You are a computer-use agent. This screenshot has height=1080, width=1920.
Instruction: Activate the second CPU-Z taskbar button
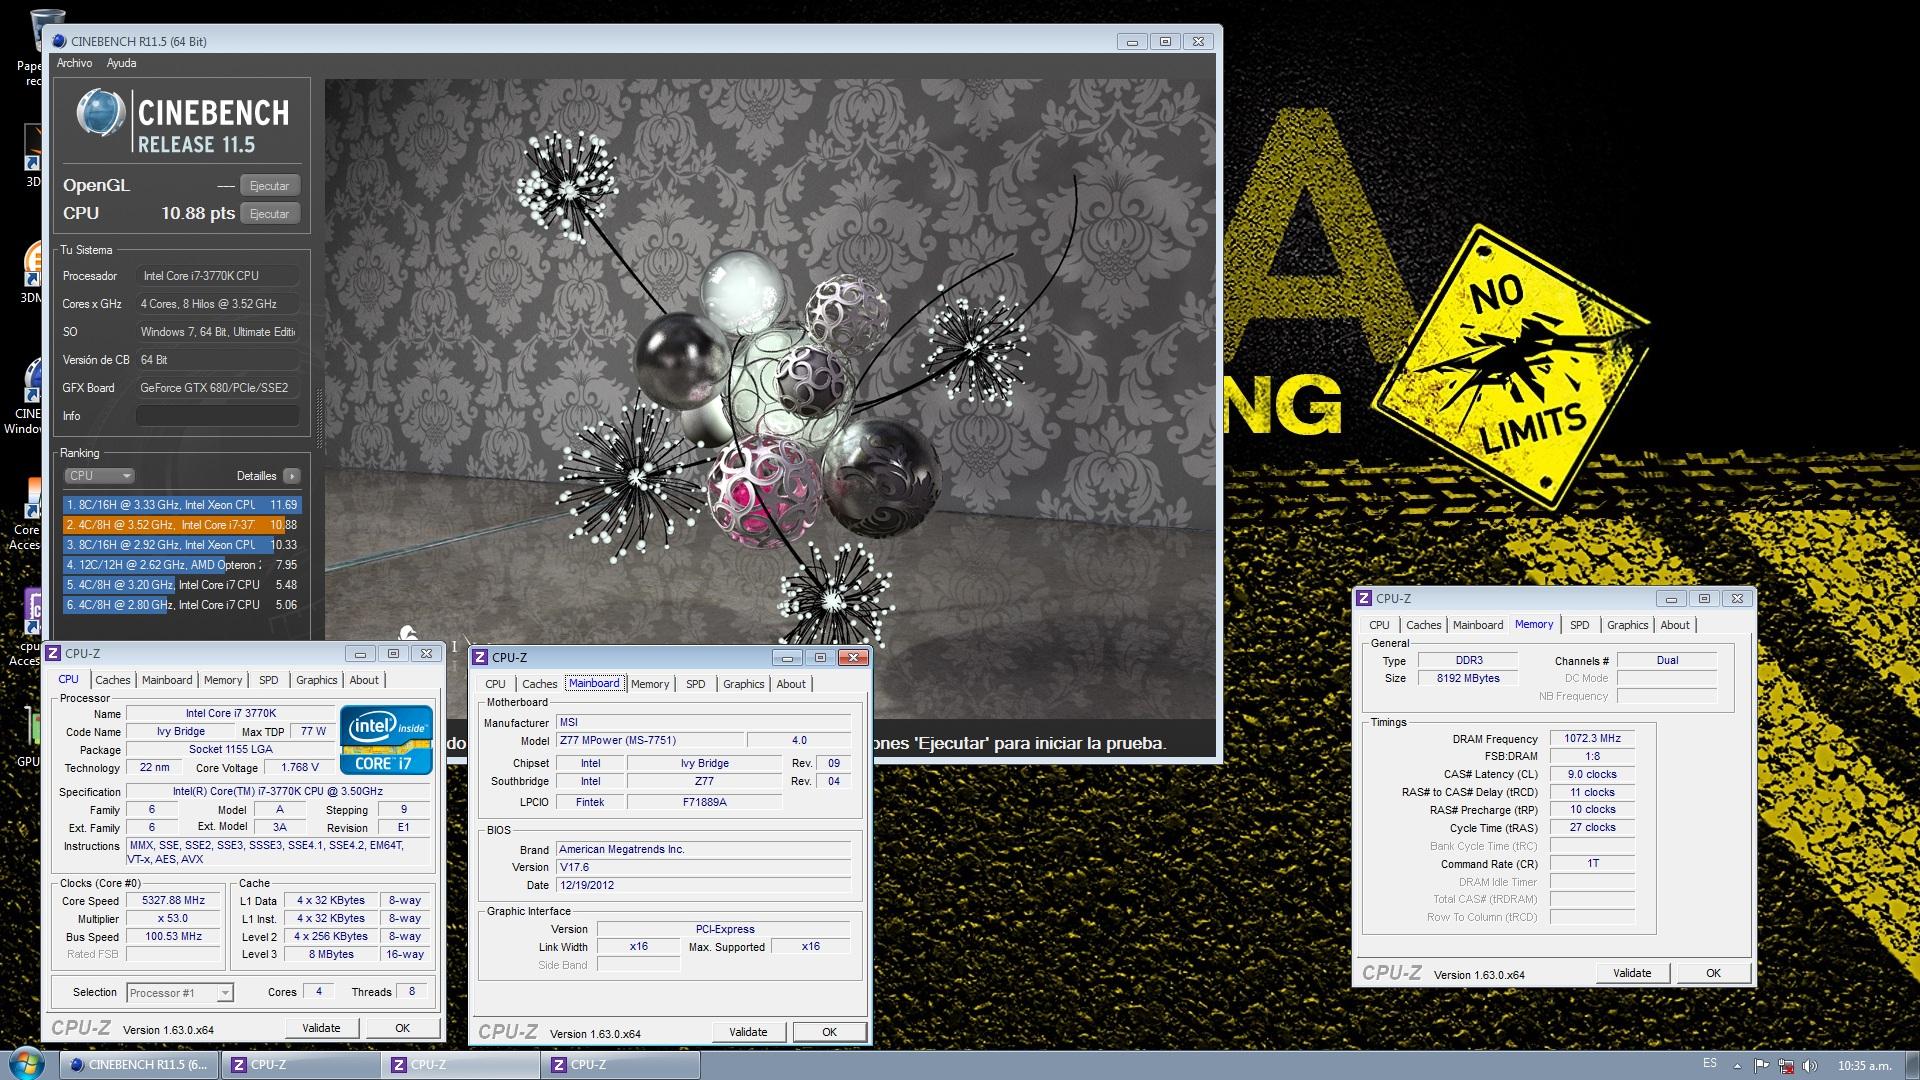point(460,1065)
